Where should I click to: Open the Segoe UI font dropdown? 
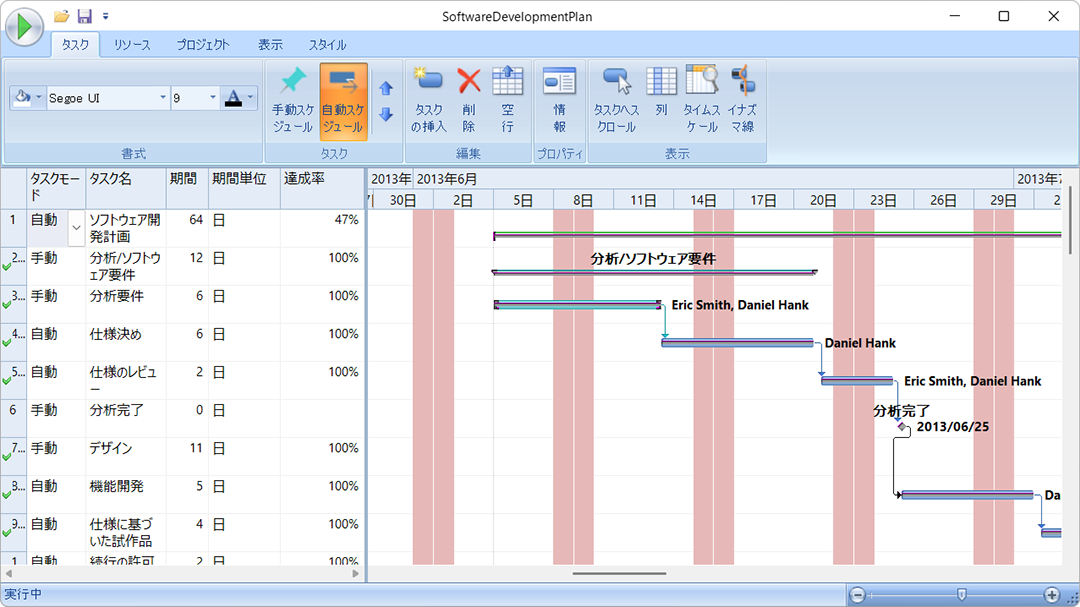163,98
